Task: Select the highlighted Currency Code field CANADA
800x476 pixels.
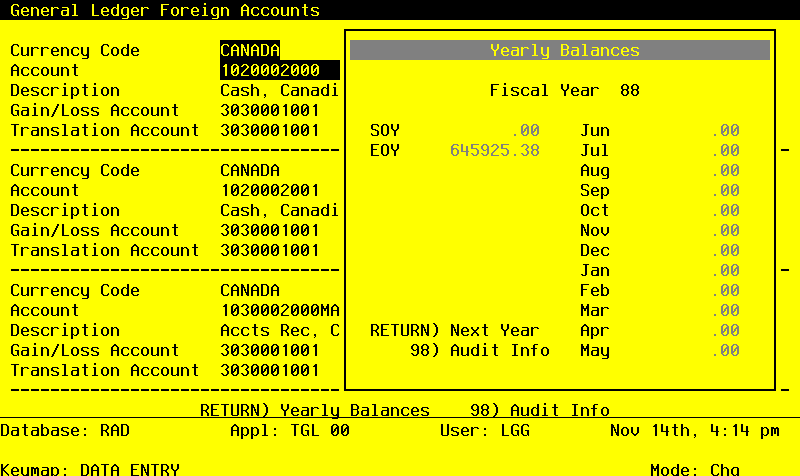Action: point(250,51)
